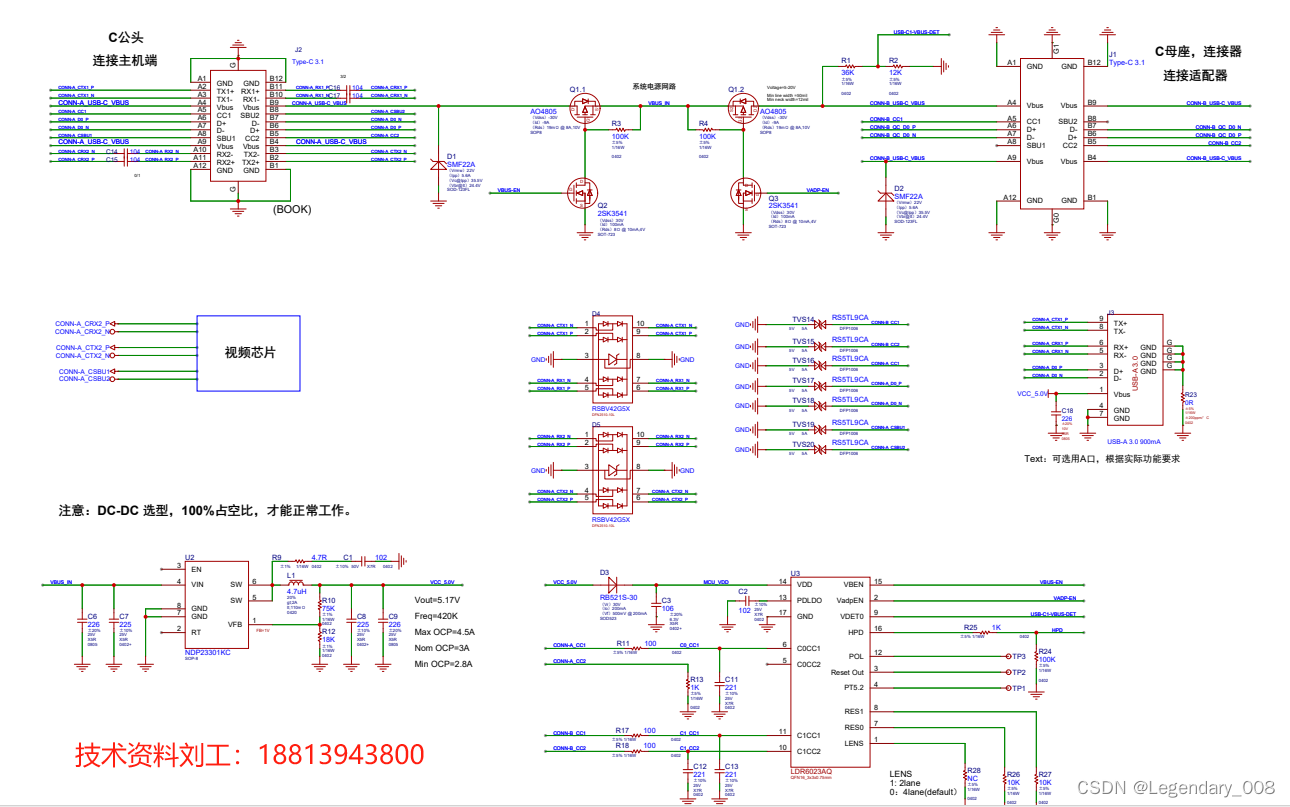The image size is (1290, 807).
Task: Click the MCU_VDD net label
Action: (x=714, y=582)
